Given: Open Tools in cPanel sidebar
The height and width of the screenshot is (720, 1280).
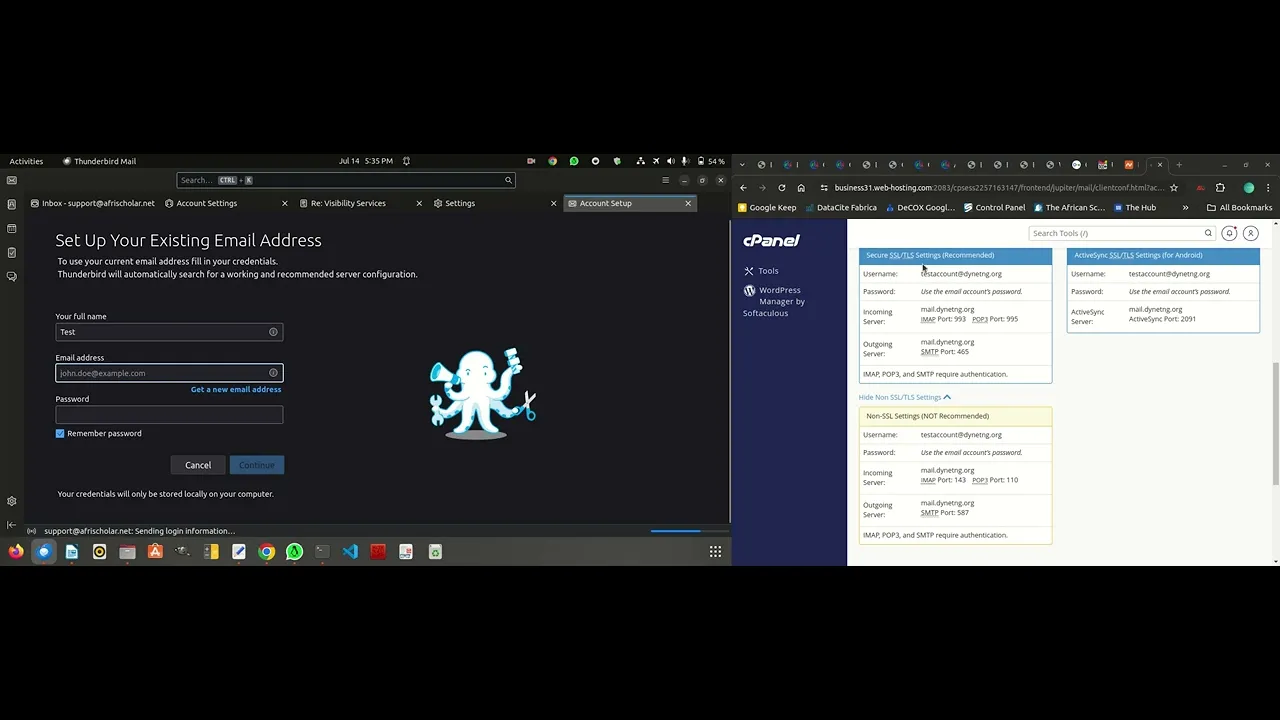Looking at the screenshot, I should click(761, 271).
